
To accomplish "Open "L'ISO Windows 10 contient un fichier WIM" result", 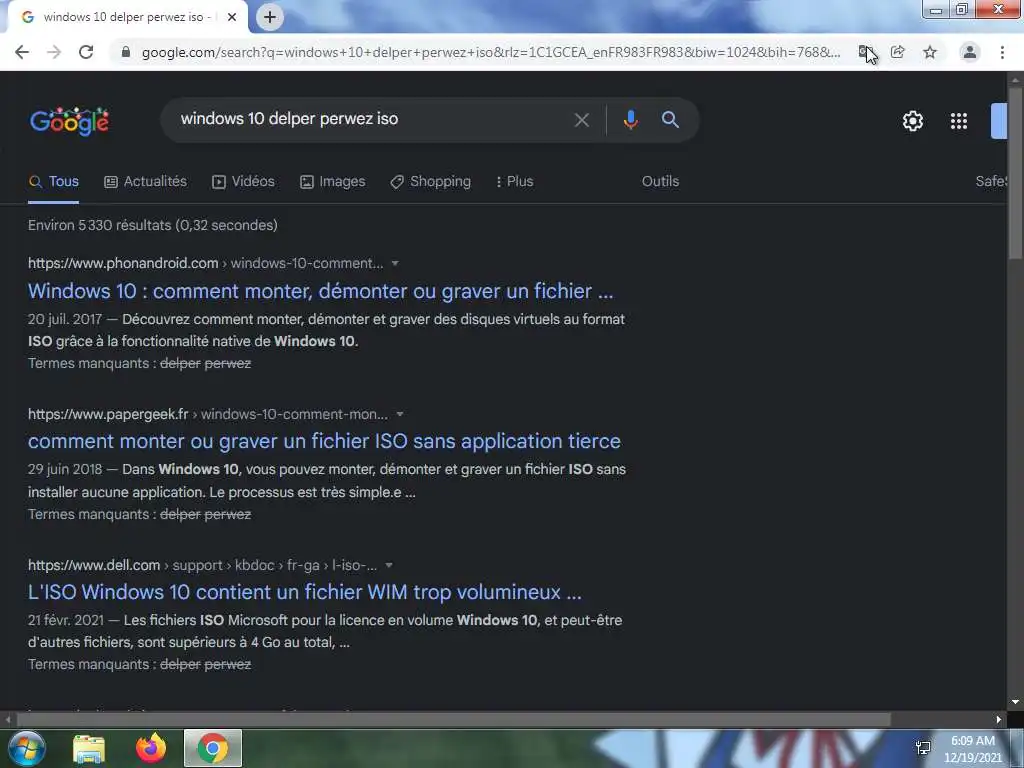I will tap(304, 592).
